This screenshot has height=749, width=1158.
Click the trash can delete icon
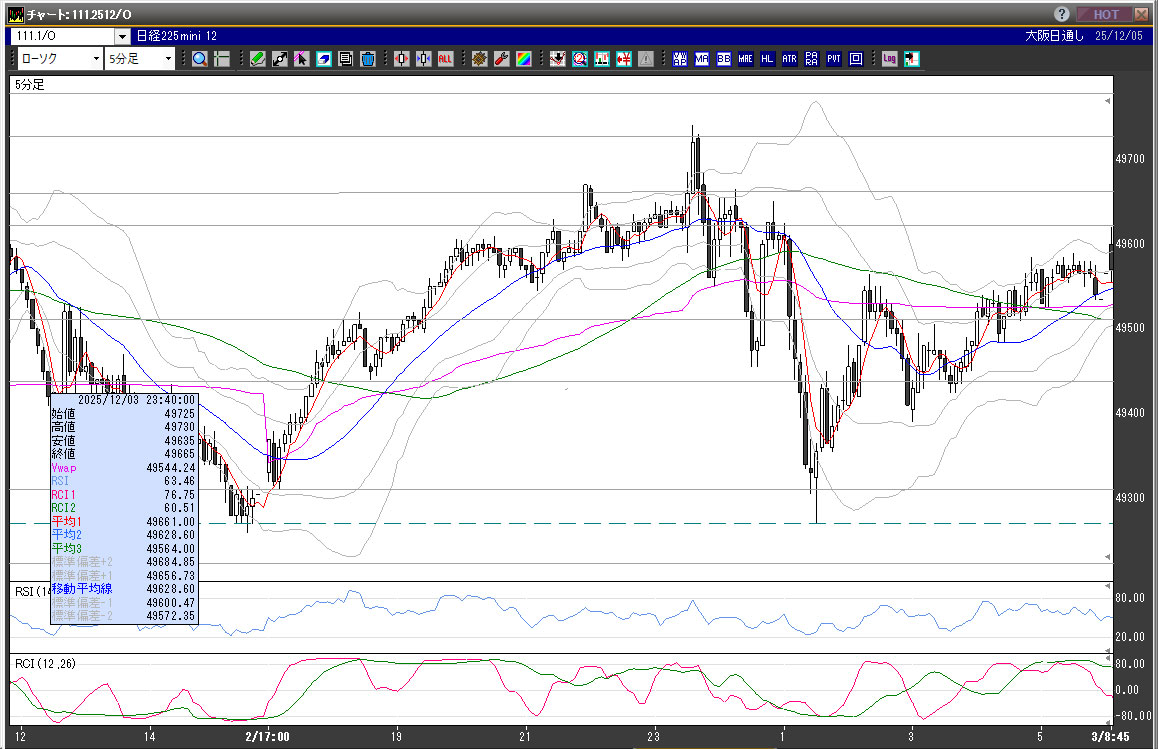point(367,59)
